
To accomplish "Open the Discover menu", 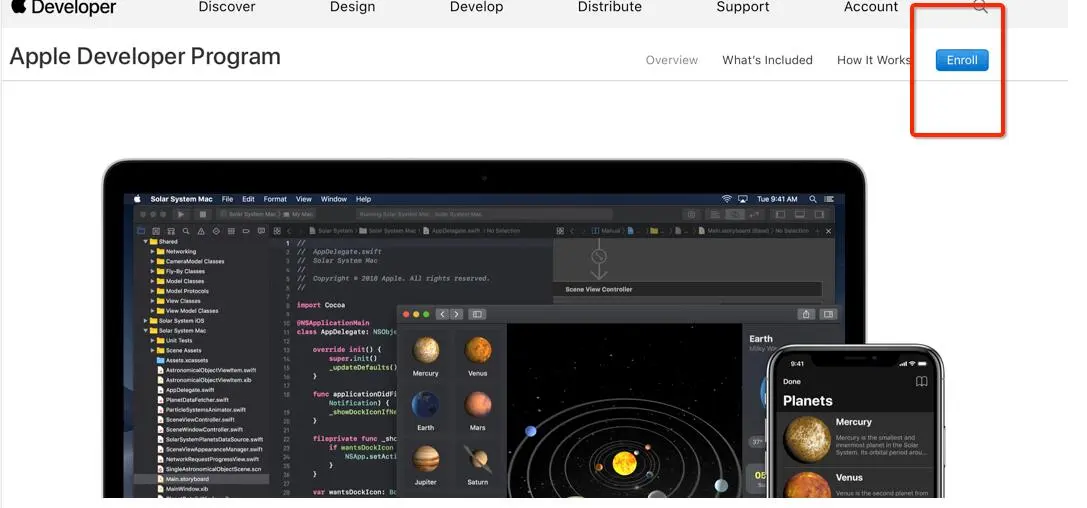I will 227,7.
